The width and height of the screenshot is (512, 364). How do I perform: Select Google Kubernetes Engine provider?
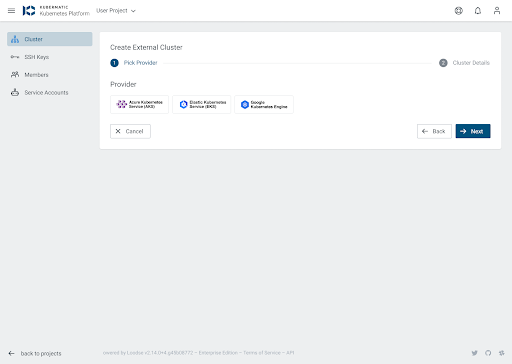pyautogui.click(x=264, y=104)
